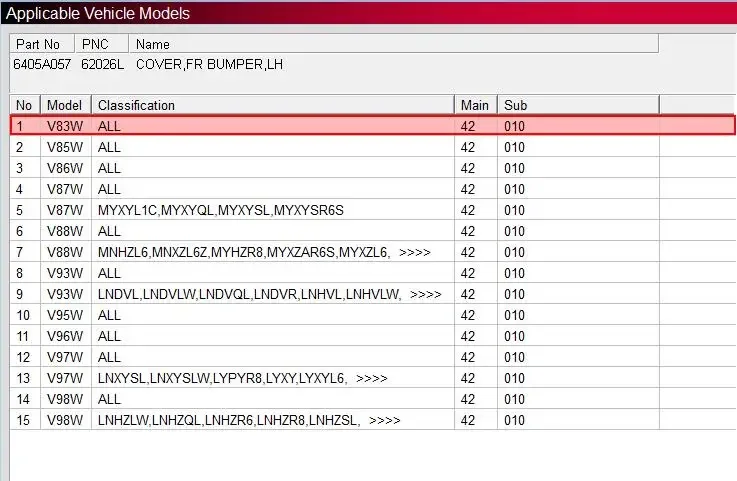This screenshot has height=481, width=737.
Task: Expand row 13 LNXYSL classification list via >>>>
Action: (371, 378)
